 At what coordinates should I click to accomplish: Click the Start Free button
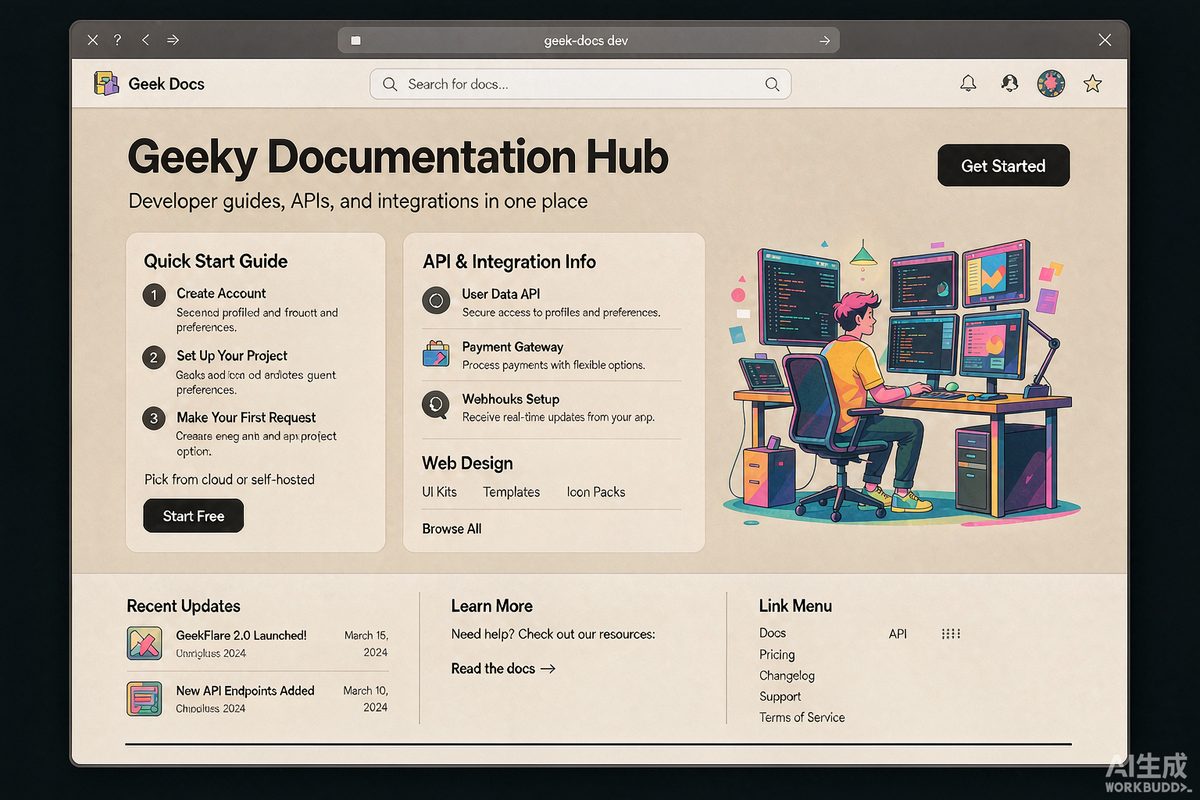(x=194, y=516)
